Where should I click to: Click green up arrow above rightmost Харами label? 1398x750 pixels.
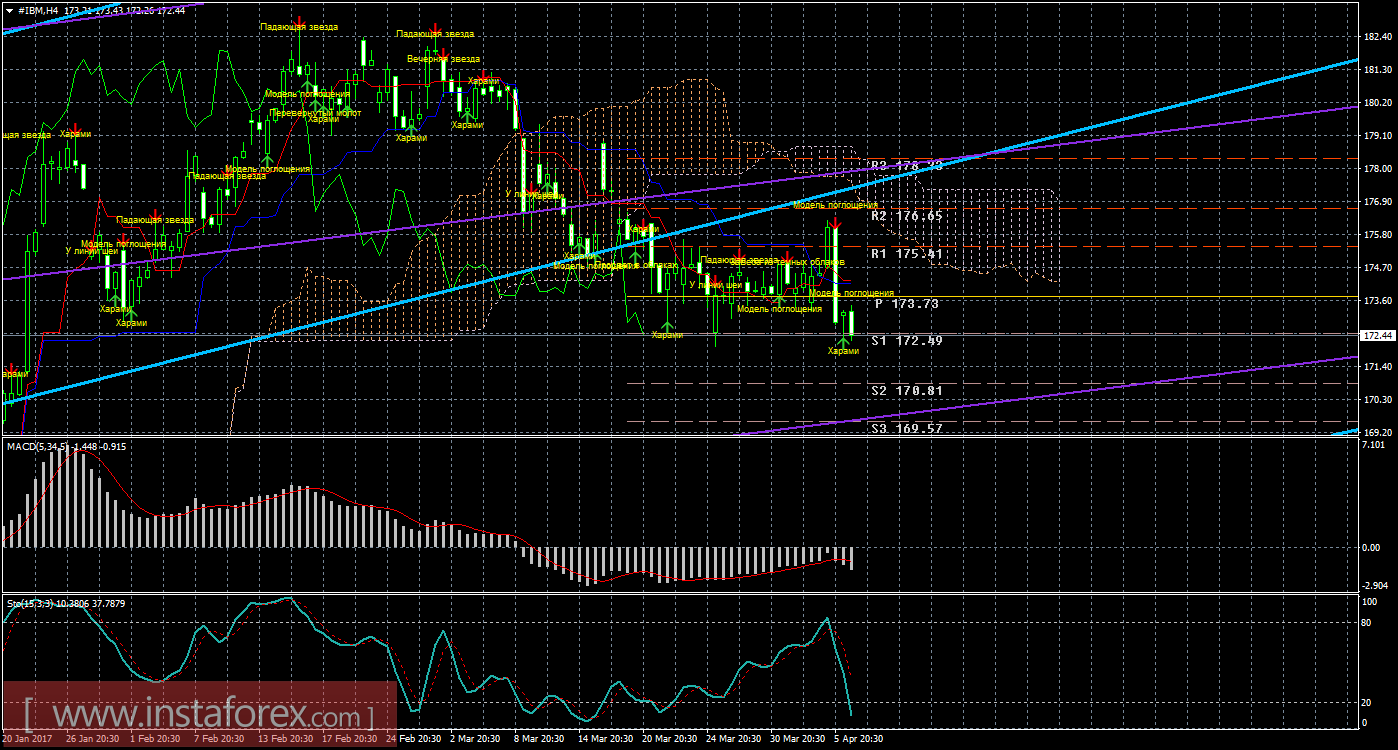pyautogui.click(x=843, y=343)
